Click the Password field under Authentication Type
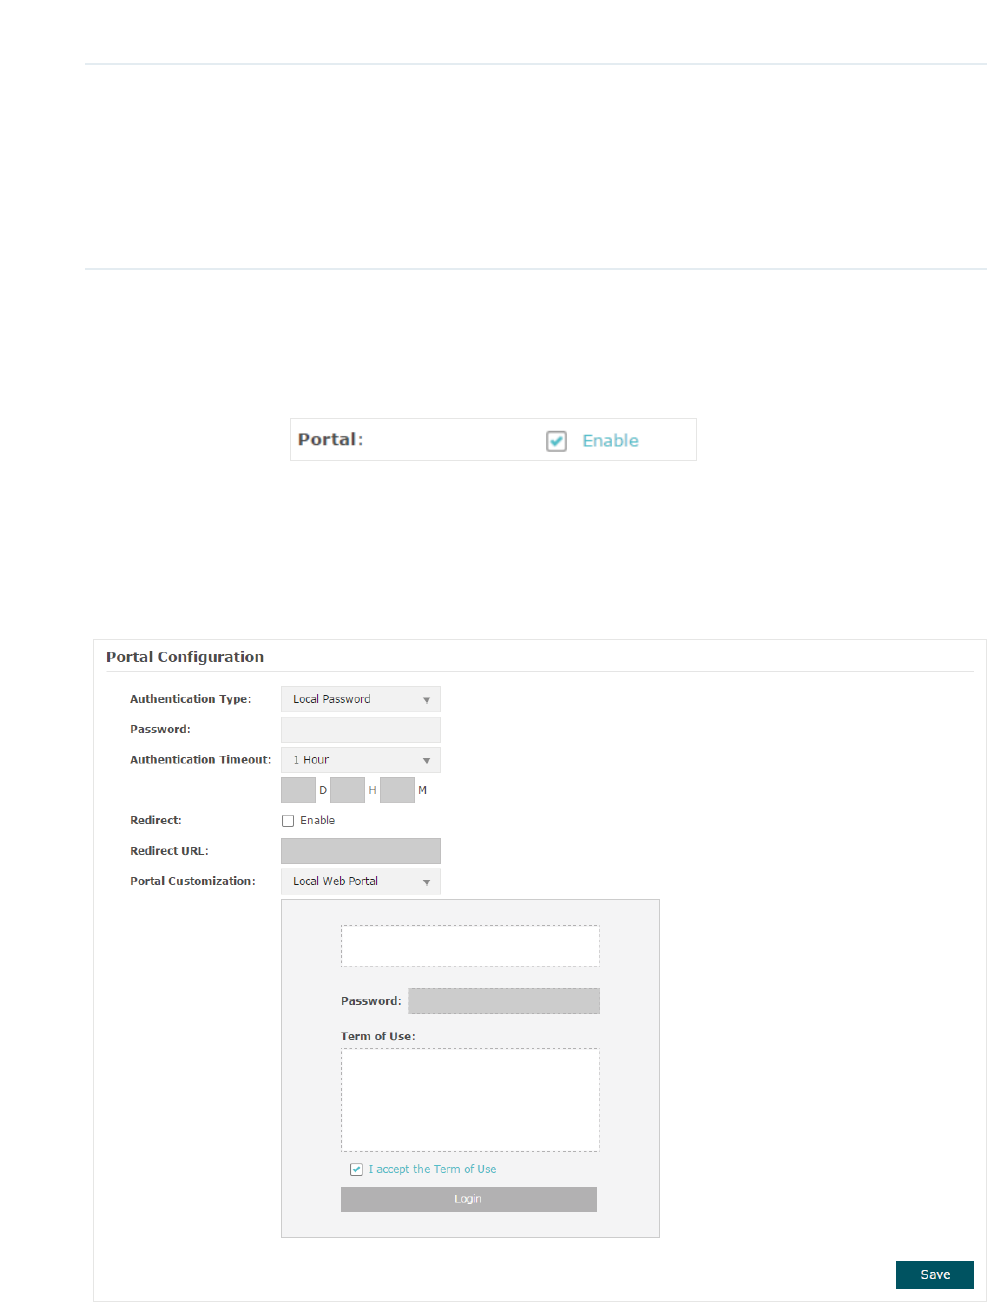The height and width of the screenshot is (1302, 987). 360,729
